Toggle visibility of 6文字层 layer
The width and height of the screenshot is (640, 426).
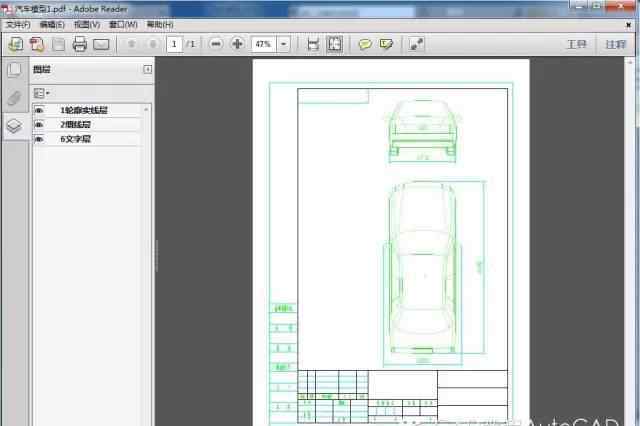pos(39,139)
